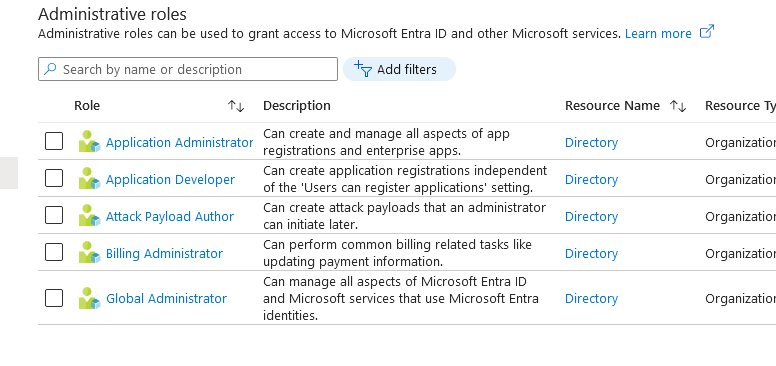Screen dimensions: 776x366
Task: Click the external link icon beside Learn more
Action: 707,32
